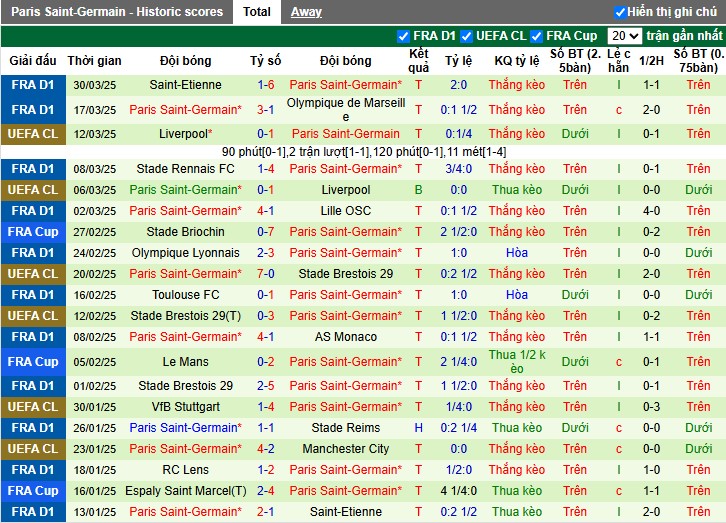Toggle the FRA D1 filter checkbox
726x523 pixels.
pyautogui.click(x=403, y=36)
